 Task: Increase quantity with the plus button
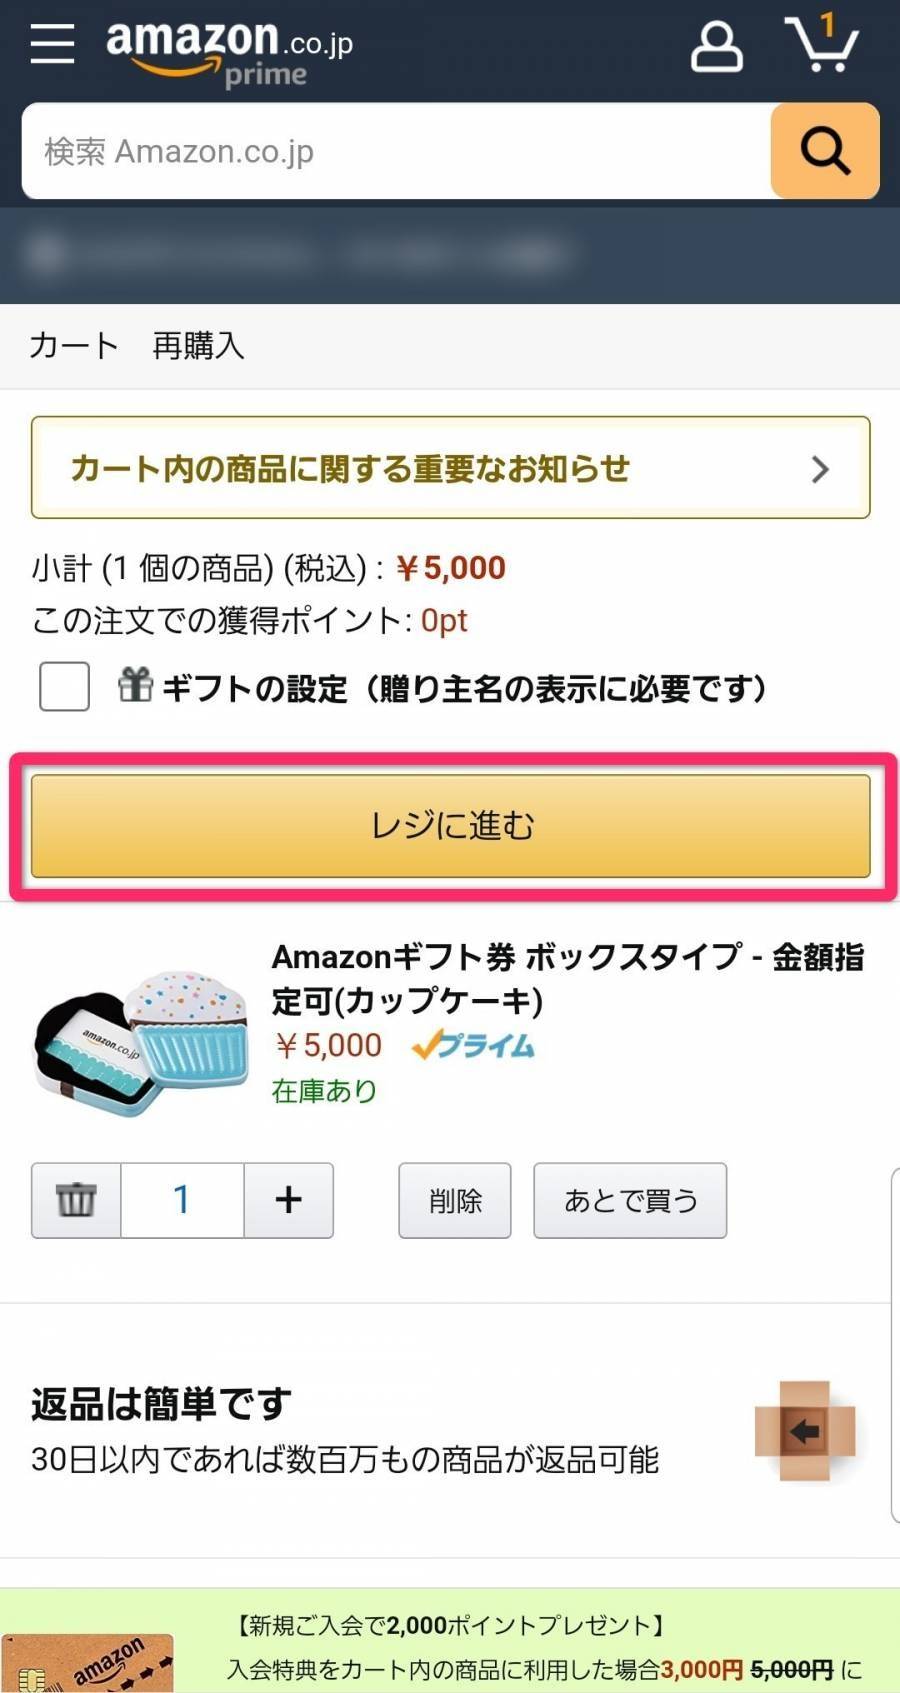[289, 1200]
